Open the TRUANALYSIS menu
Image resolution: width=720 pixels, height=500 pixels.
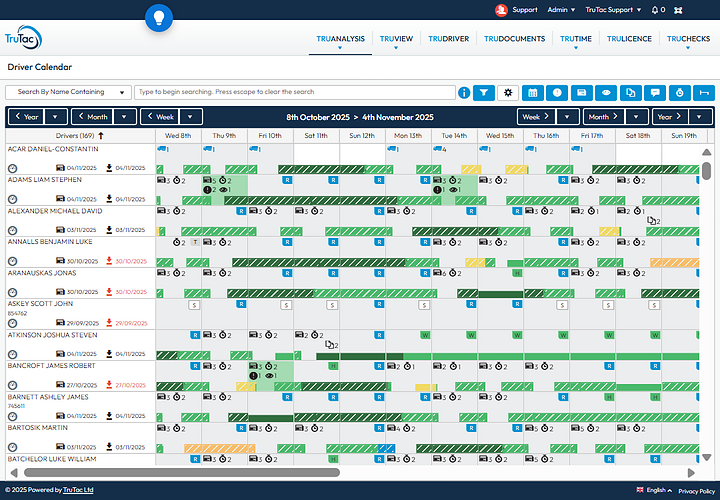click(x=340, y=39)
